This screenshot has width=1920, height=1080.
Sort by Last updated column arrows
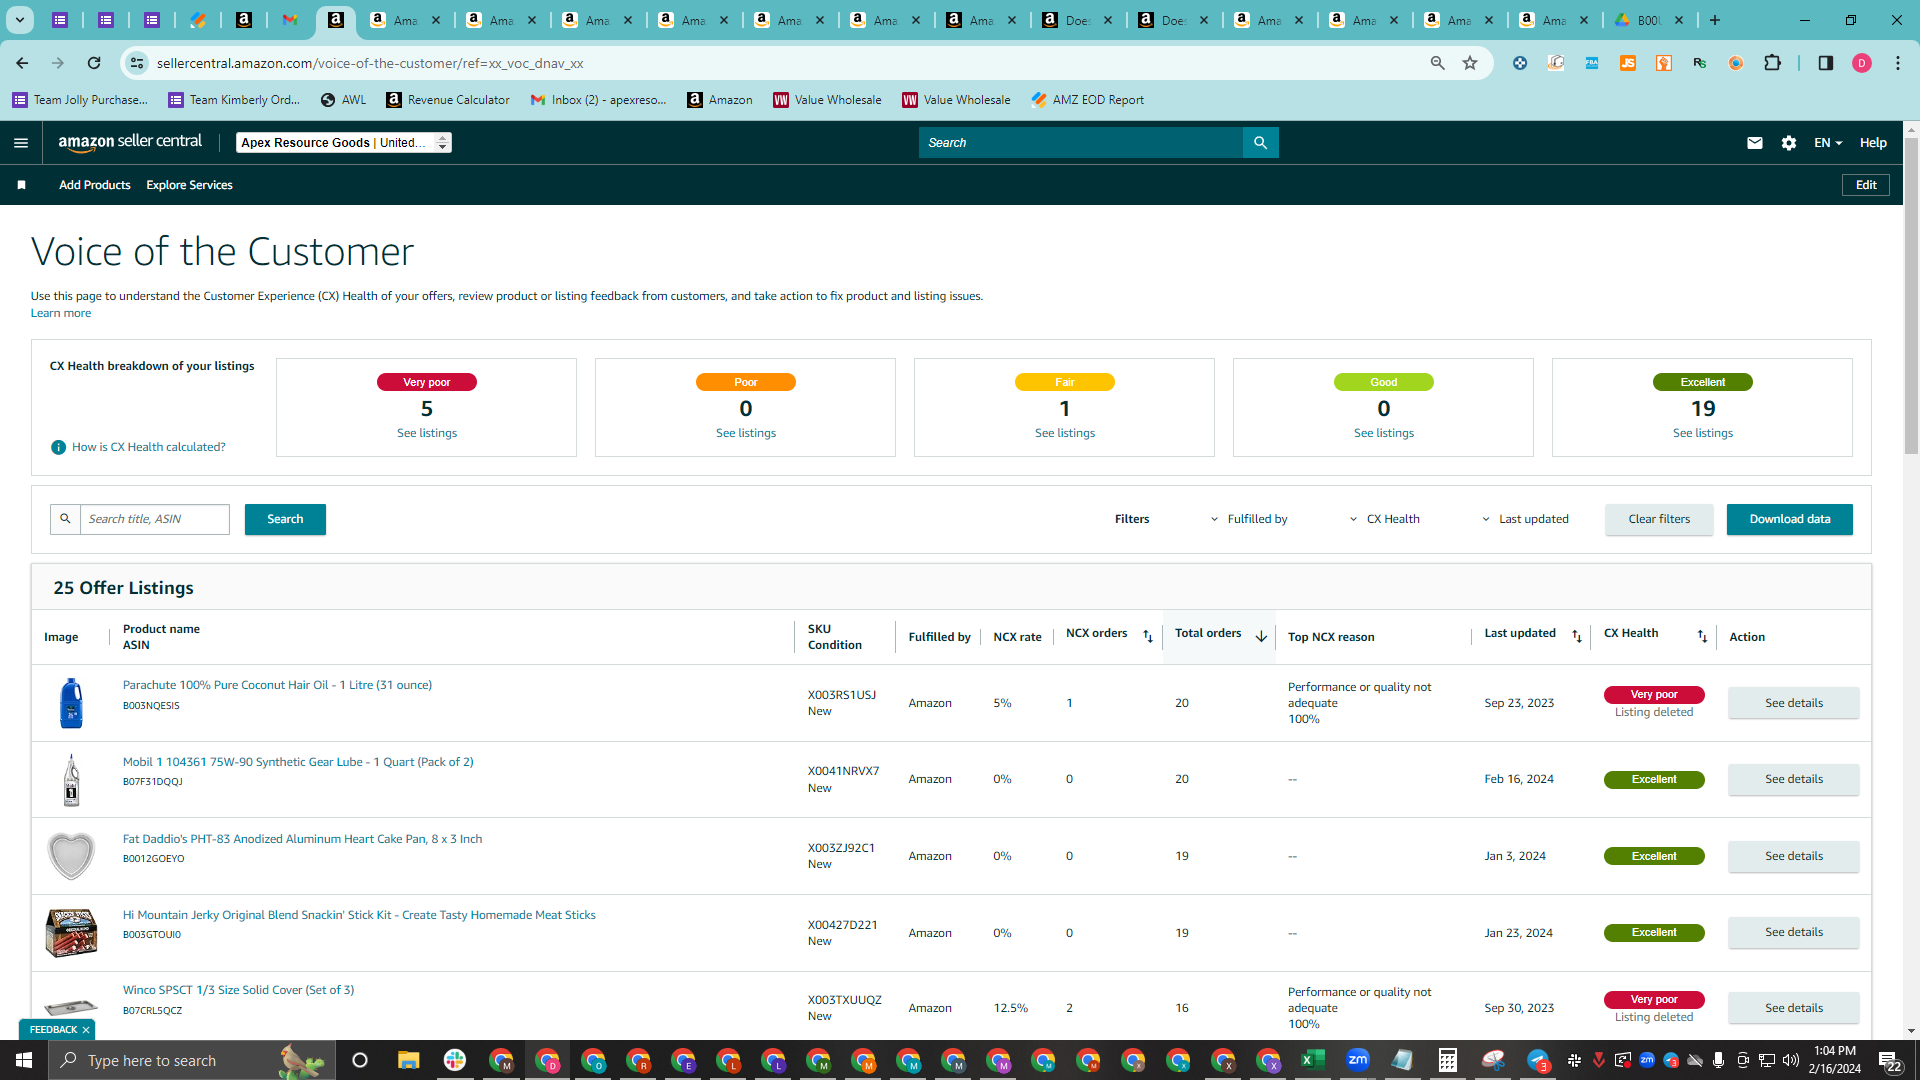[x=1577, y=636]
